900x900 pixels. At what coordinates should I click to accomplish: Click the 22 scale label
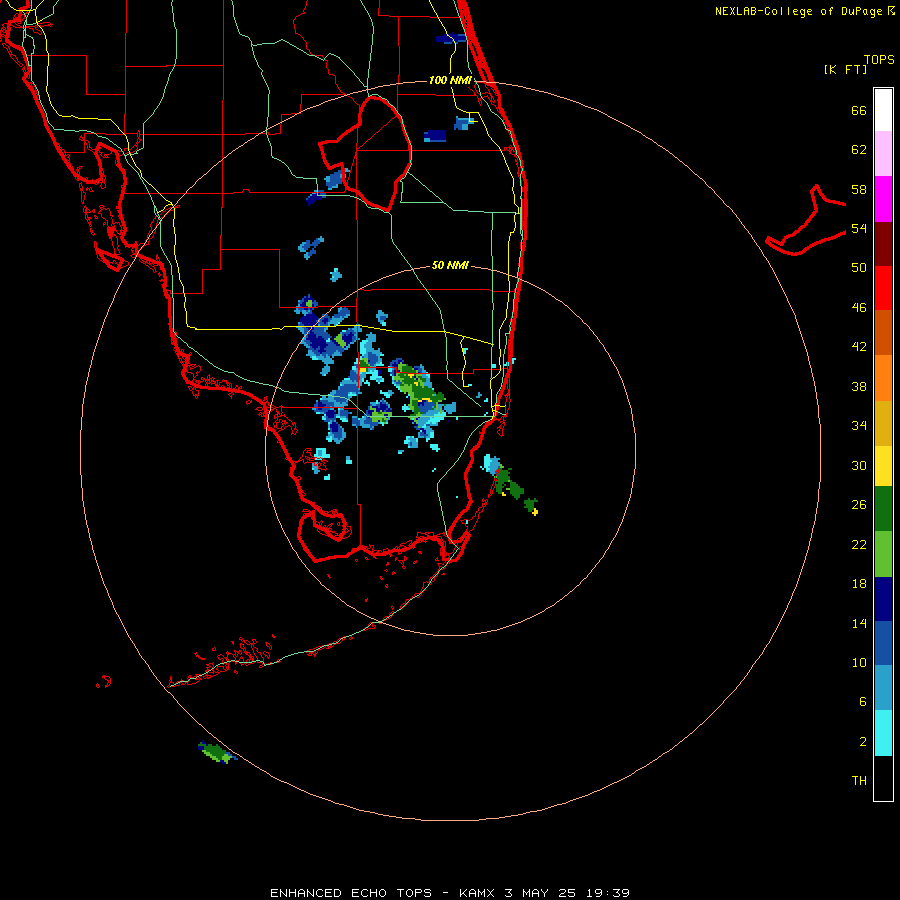click(859, 544)
